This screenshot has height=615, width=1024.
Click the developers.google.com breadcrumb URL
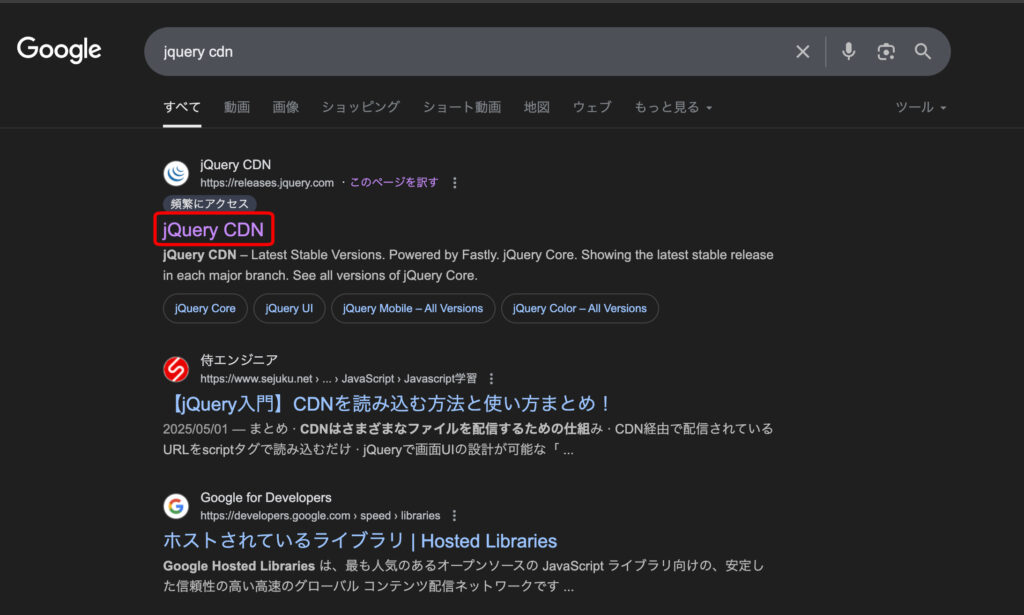coord(320,516)
